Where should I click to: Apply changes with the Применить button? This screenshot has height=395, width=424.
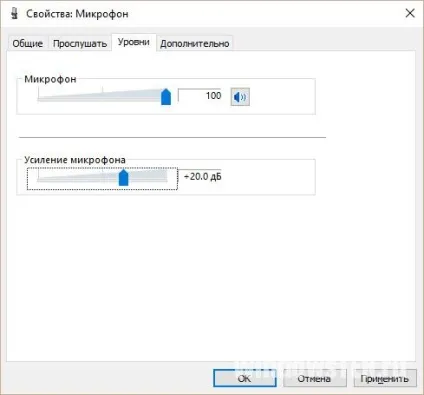click(x=385, y=378)
